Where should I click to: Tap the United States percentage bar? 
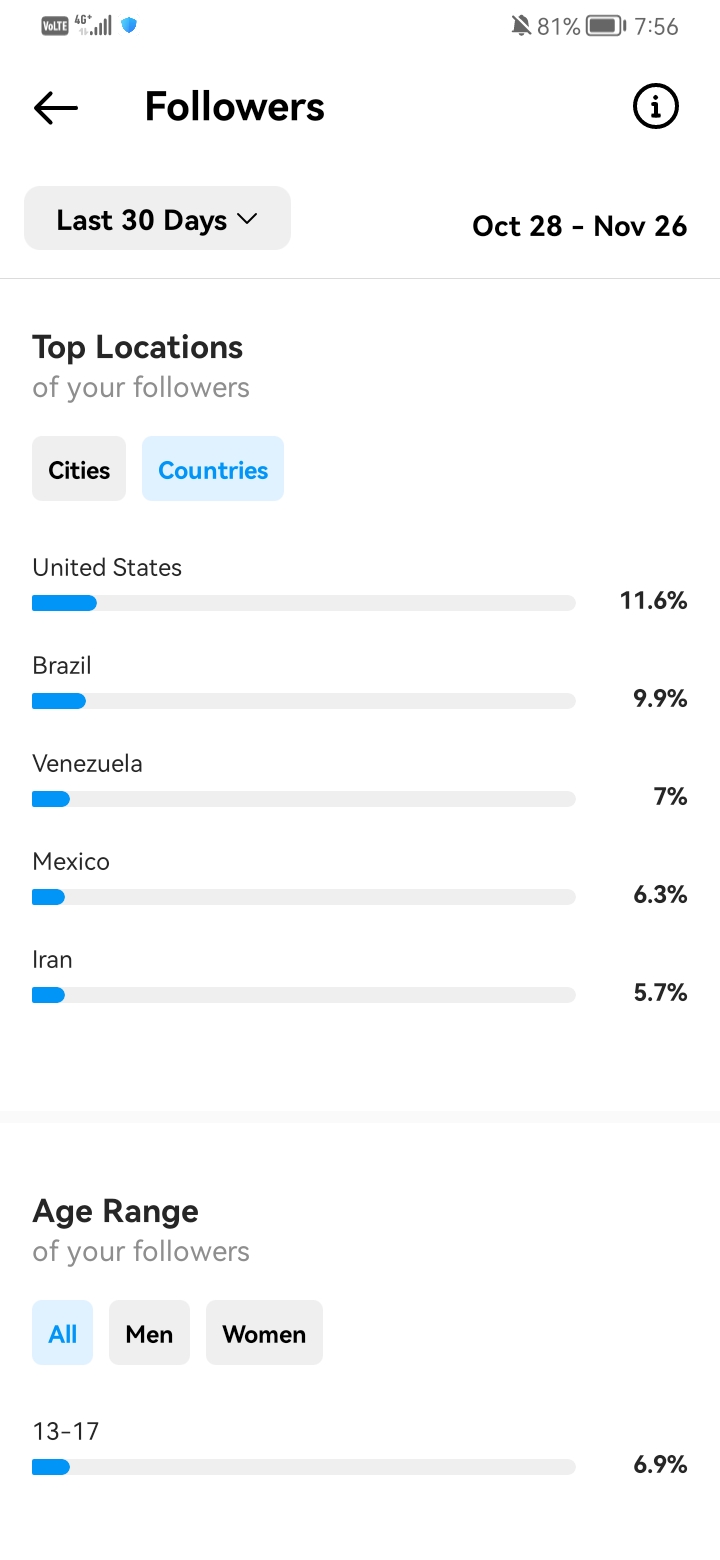click(x=304, y=603)
